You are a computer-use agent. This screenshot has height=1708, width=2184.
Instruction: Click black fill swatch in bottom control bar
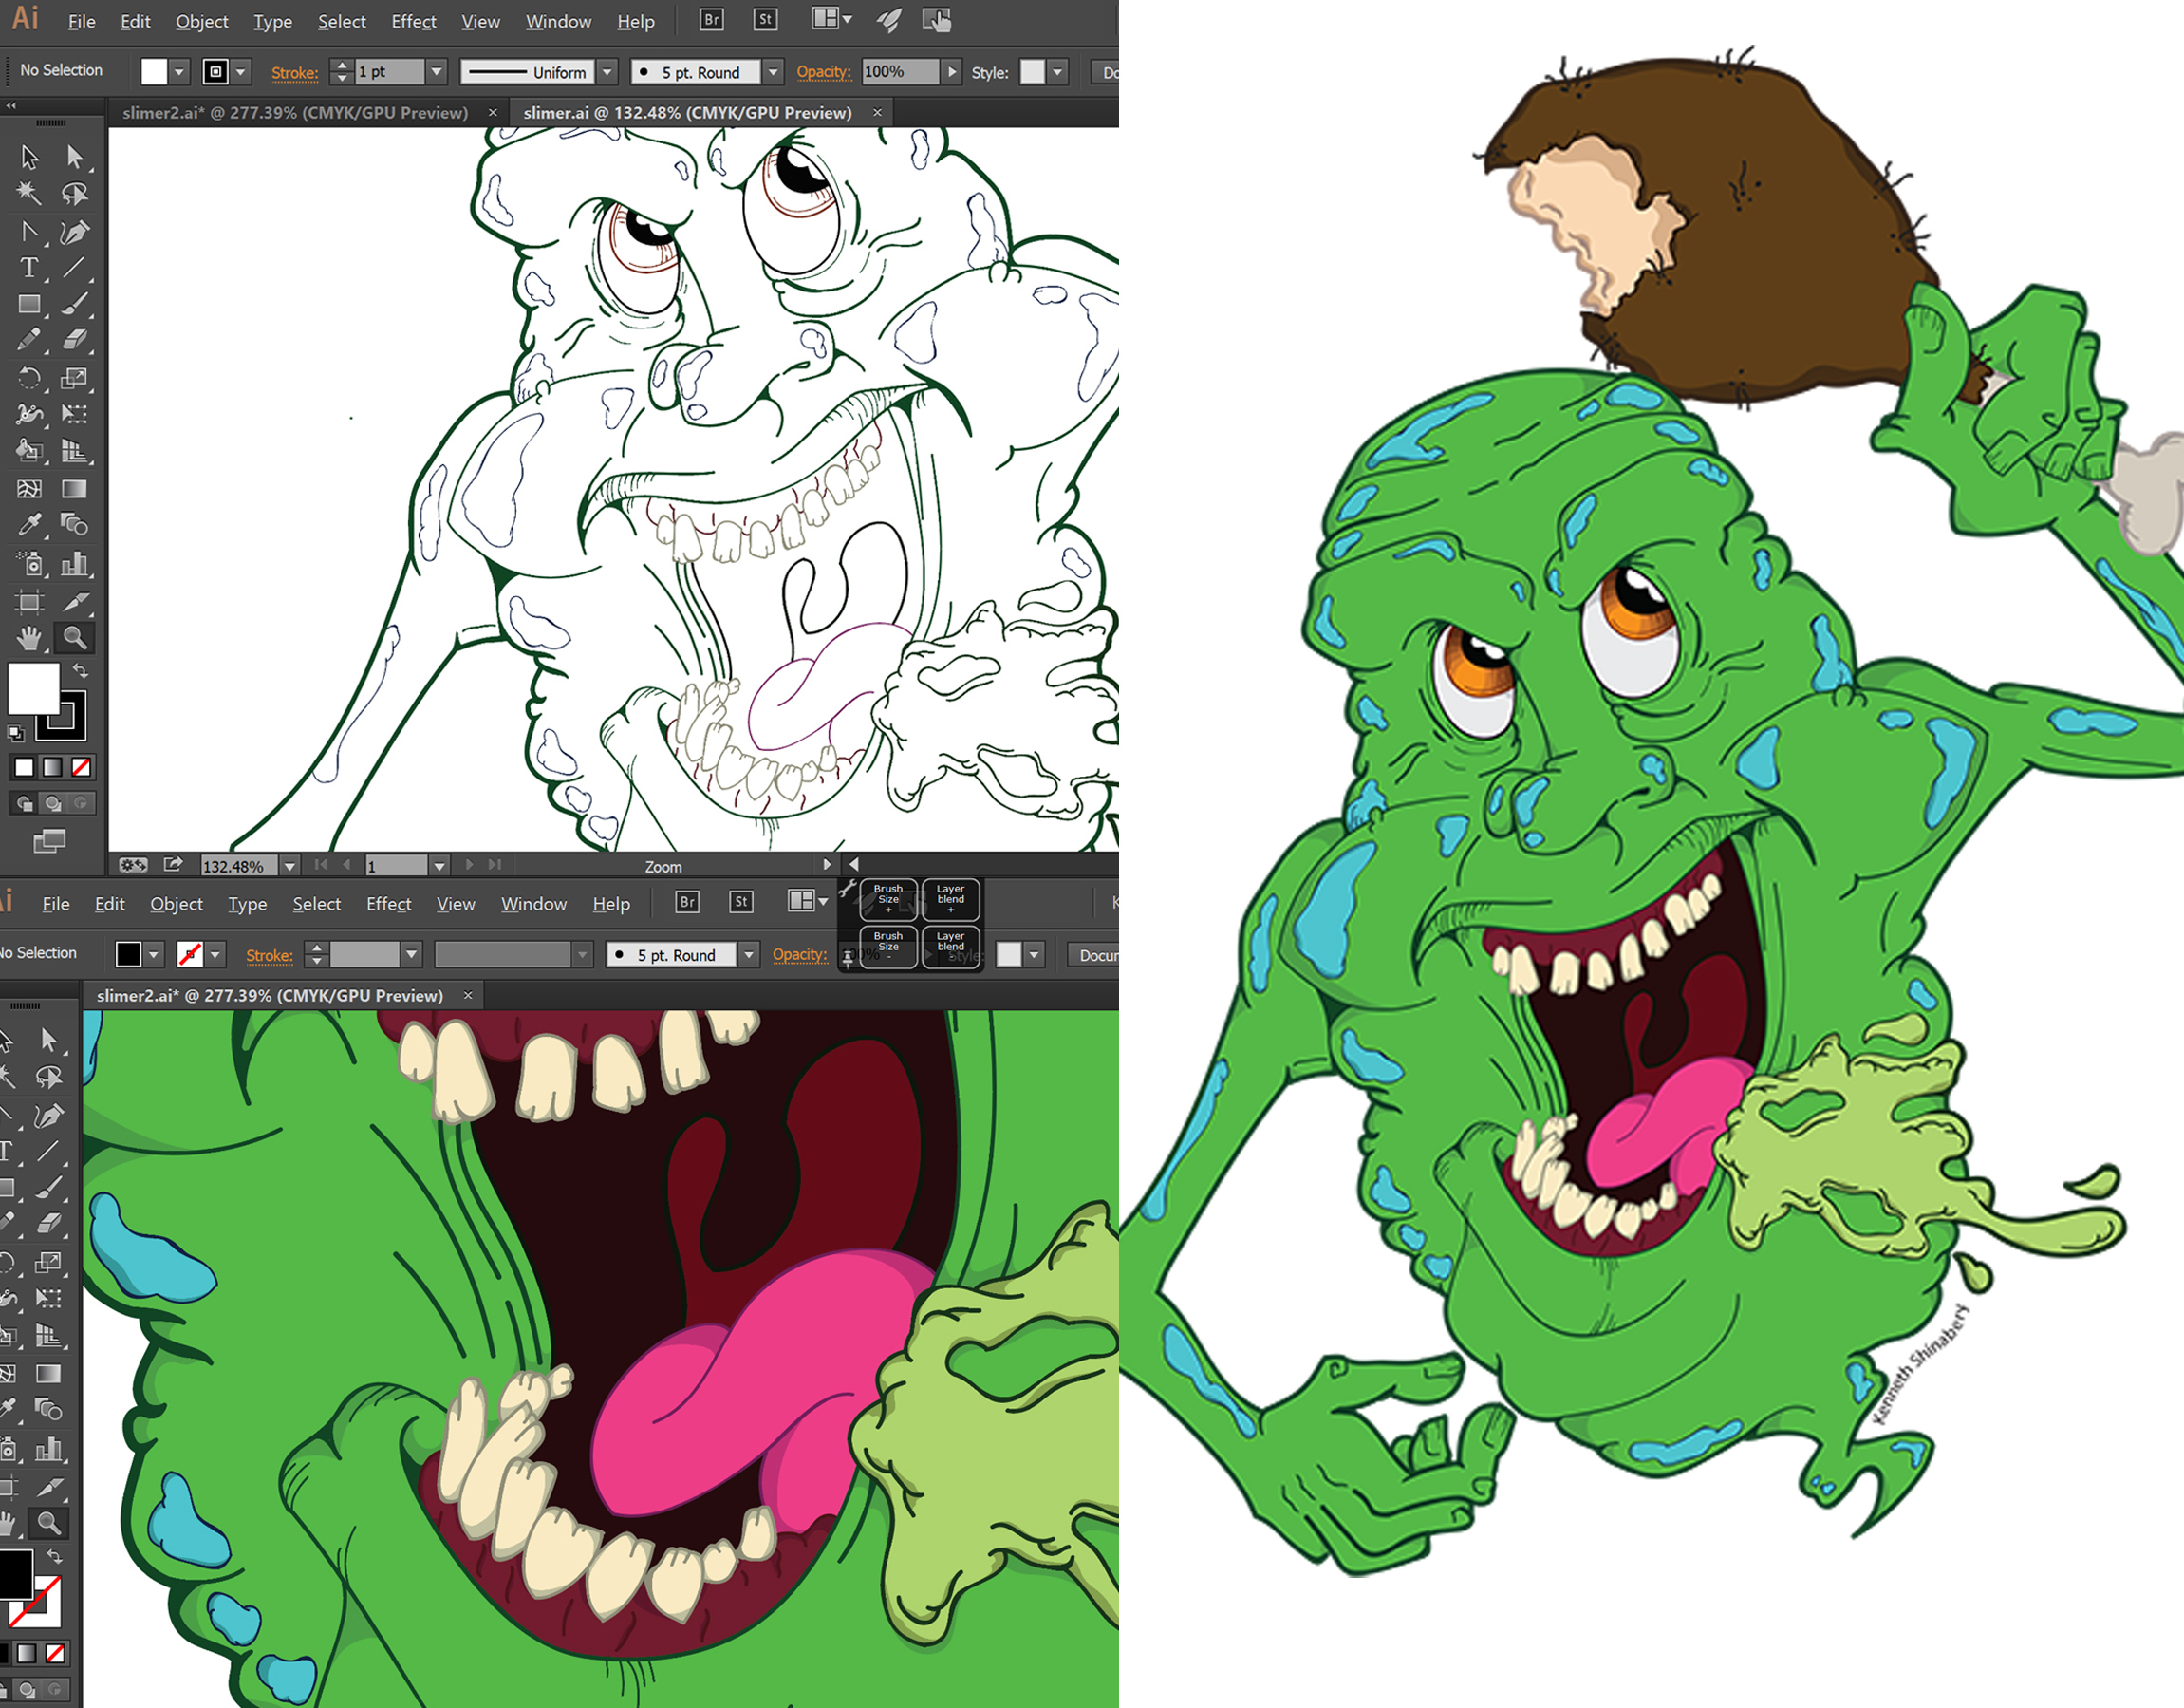[128, 954]
